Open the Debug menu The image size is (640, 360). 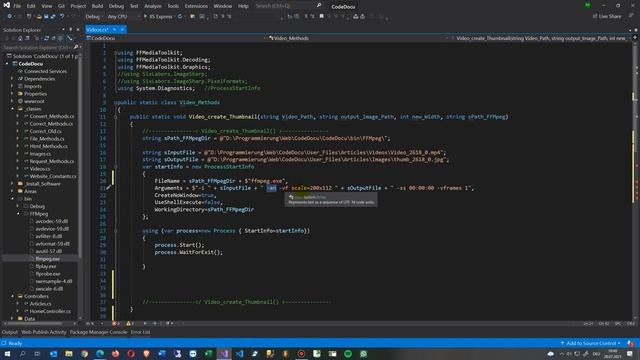(116, 6)
